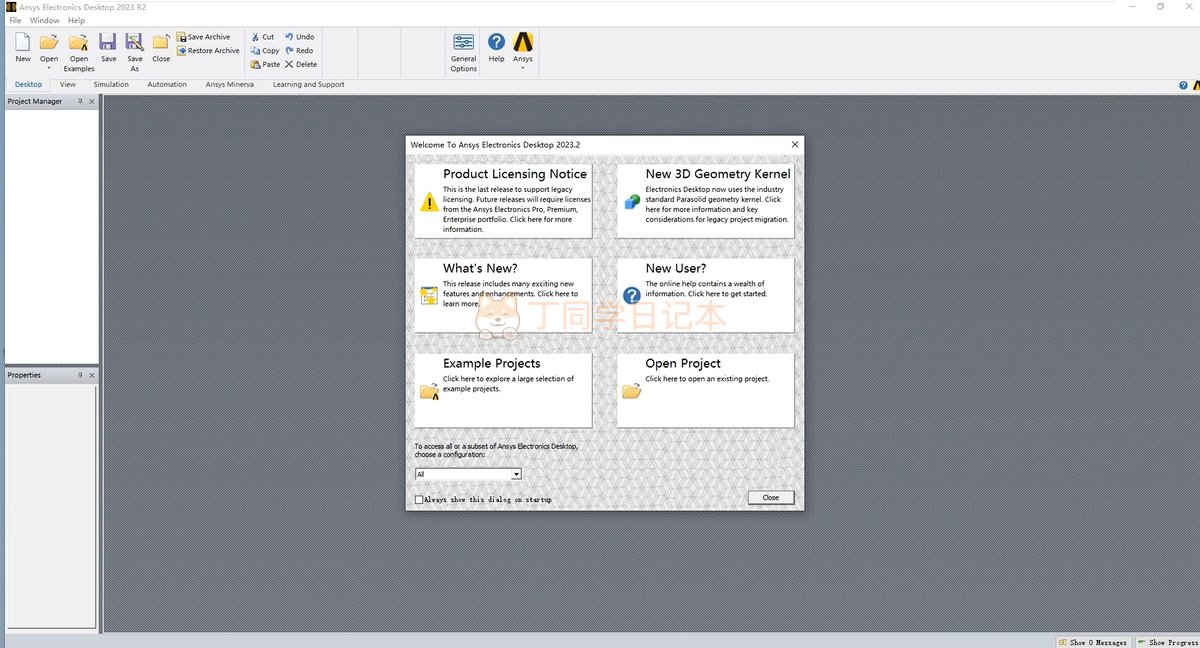This screenshot has width=1200, height=648.
Task: Switch to Learning and Support tab
Action: (x=309, y=85)
